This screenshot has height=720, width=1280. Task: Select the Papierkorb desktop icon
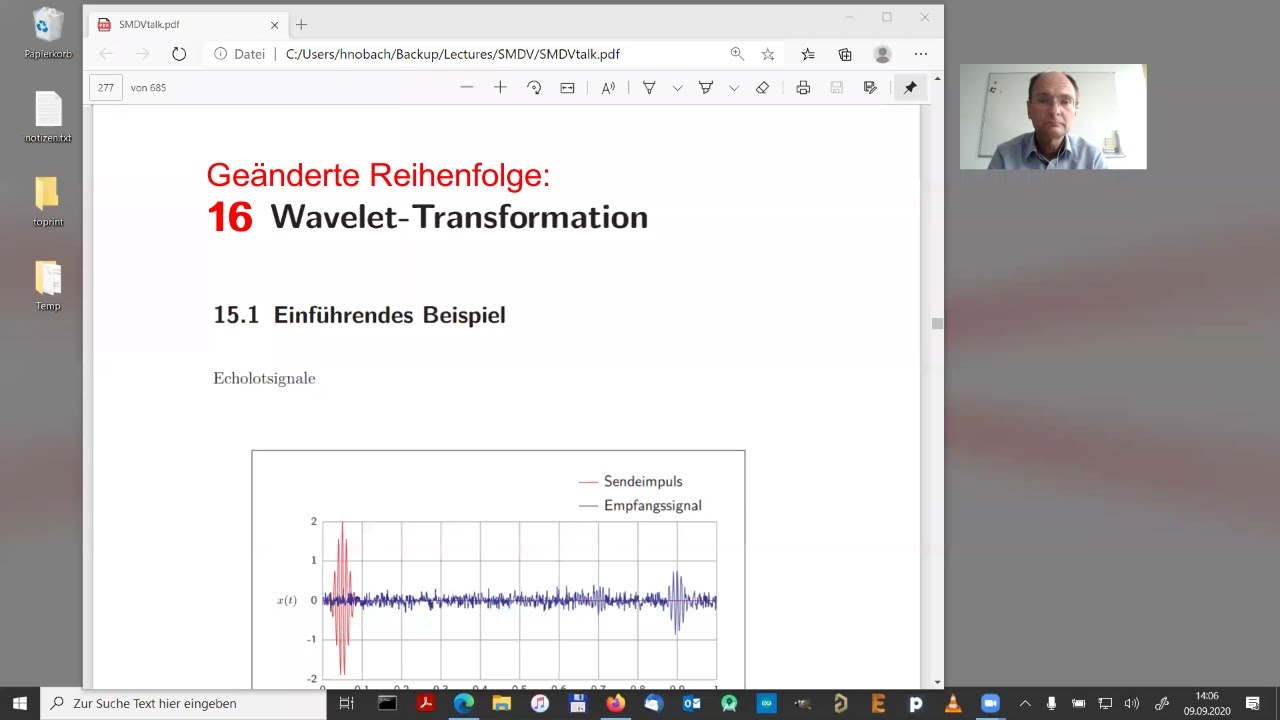(48, 33)
